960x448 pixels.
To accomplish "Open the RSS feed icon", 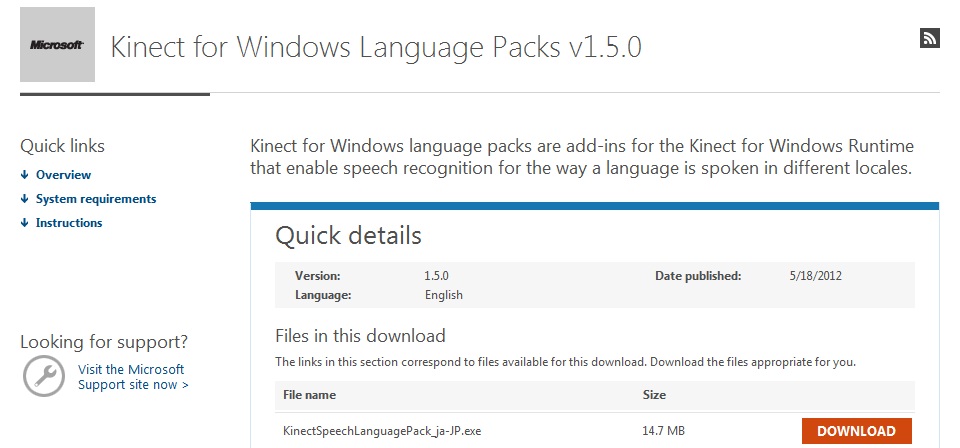I will coord(929,39).
